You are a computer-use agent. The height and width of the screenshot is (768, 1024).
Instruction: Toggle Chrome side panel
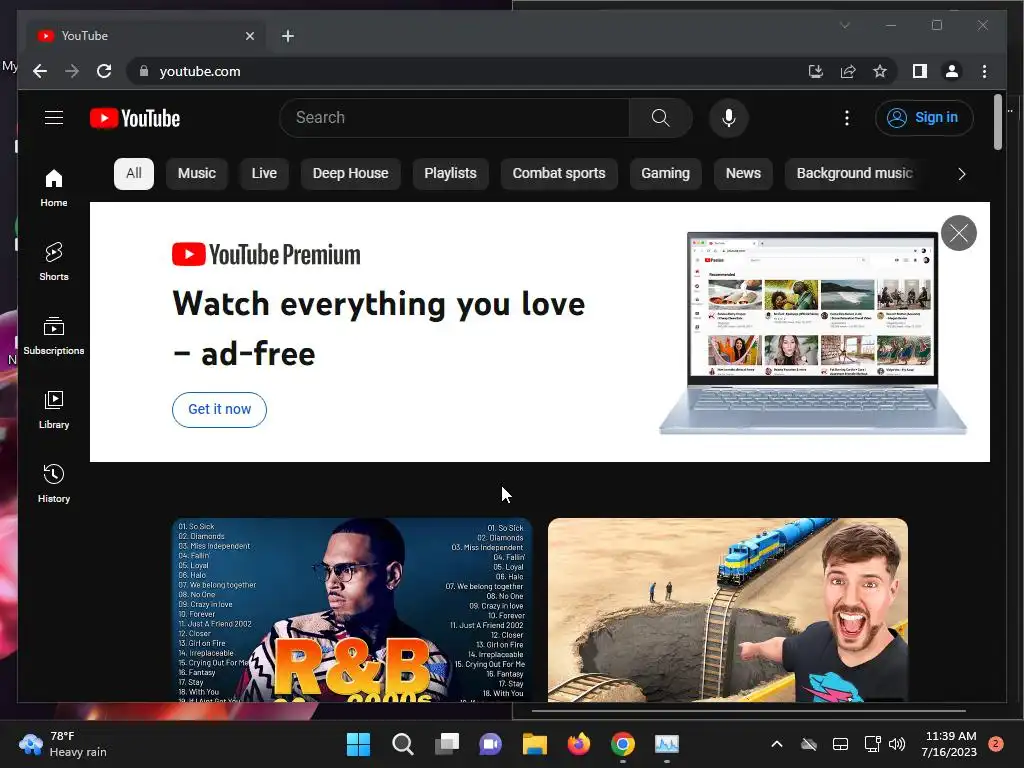pyautogui.click(x=920, y=71)
